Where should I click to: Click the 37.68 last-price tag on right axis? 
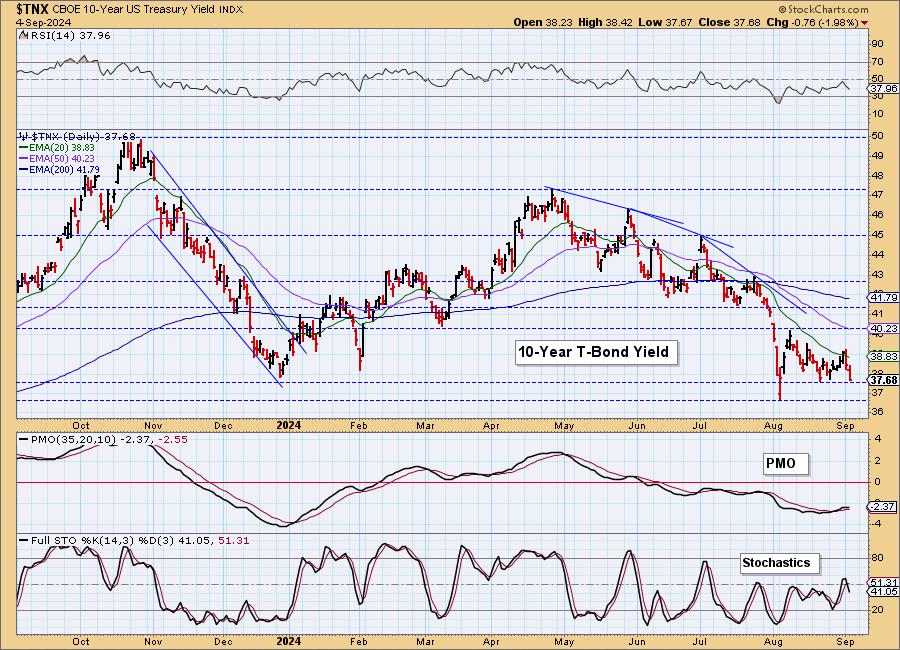[x=883, y=380]
